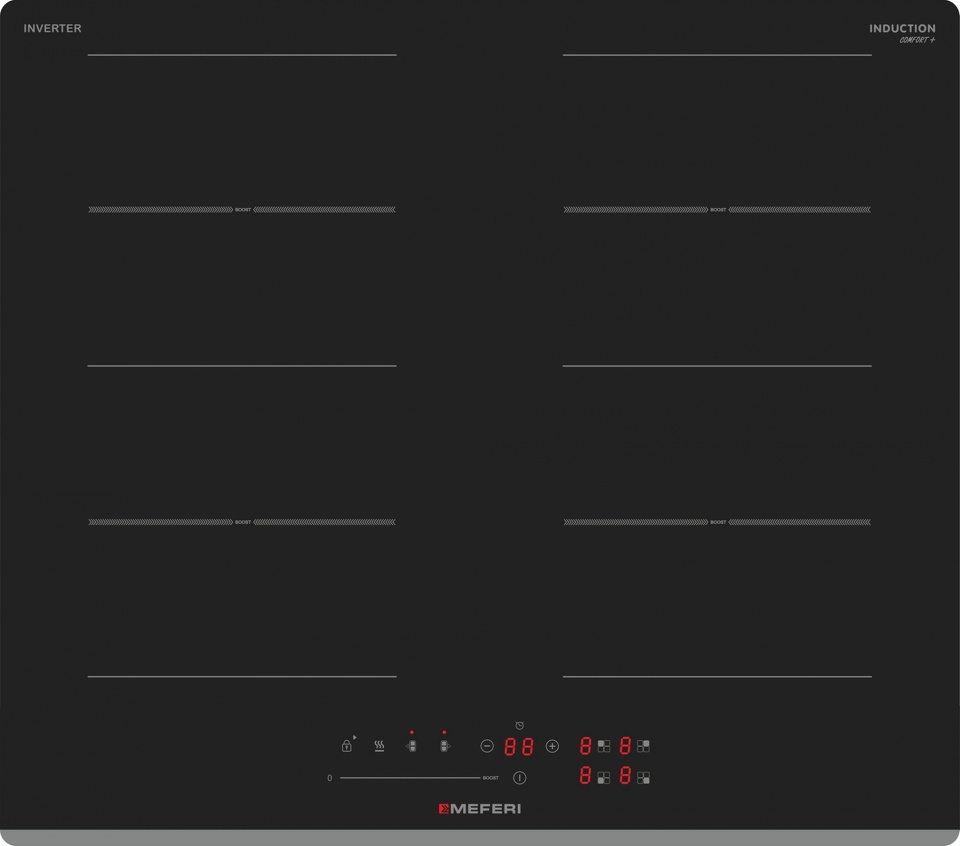Tap the two-digit timer display
Image resolution: width=960 pixels, height=846 pixels.
[x=519, y=746]
